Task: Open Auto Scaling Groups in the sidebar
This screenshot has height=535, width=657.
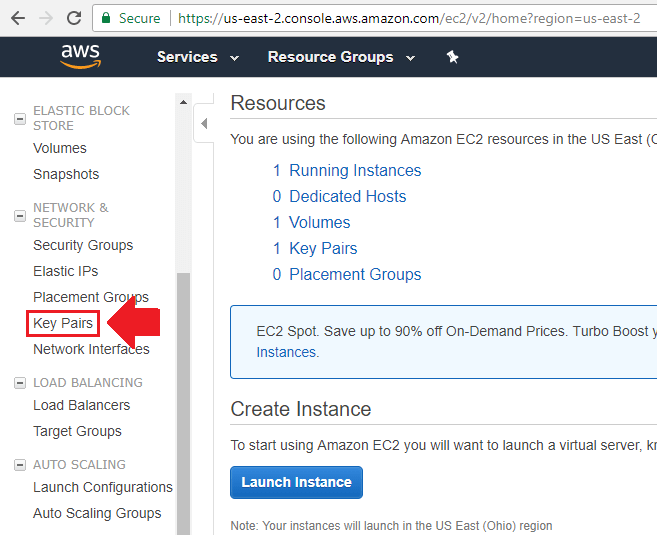Action: 97,514
